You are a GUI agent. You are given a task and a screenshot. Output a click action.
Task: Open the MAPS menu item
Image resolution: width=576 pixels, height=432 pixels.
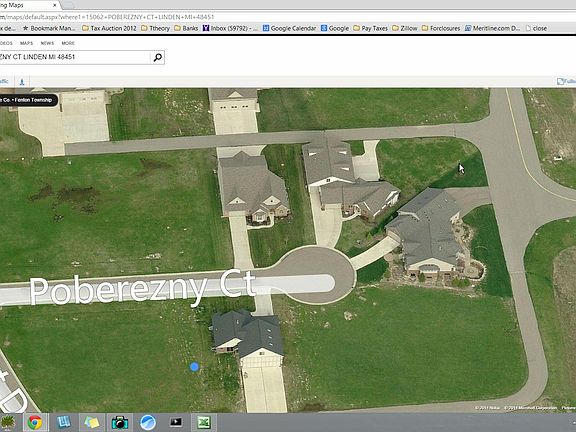(26, 43)
